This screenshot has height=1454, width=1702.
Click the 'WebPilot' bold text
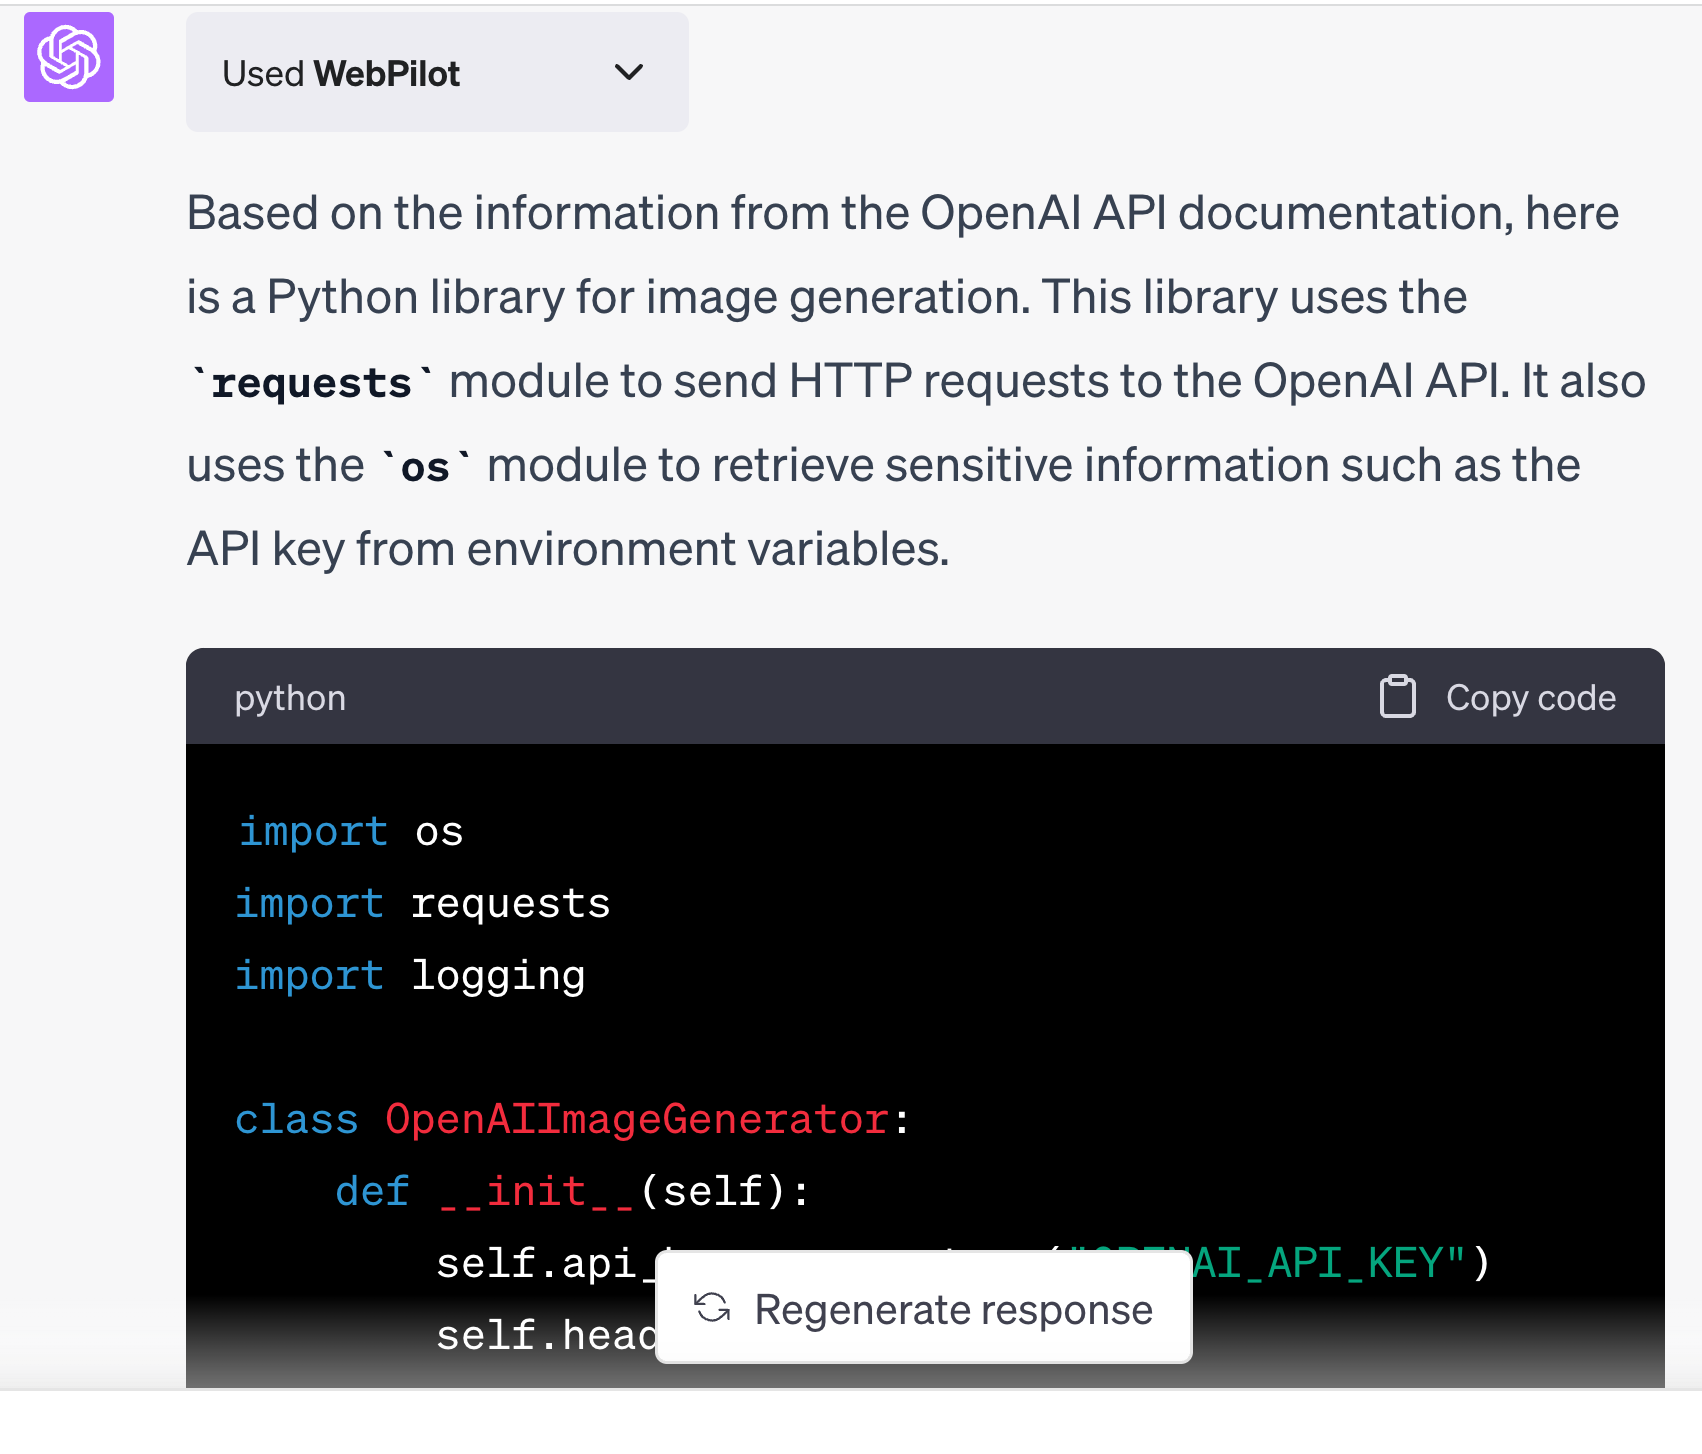pos(387,74)
